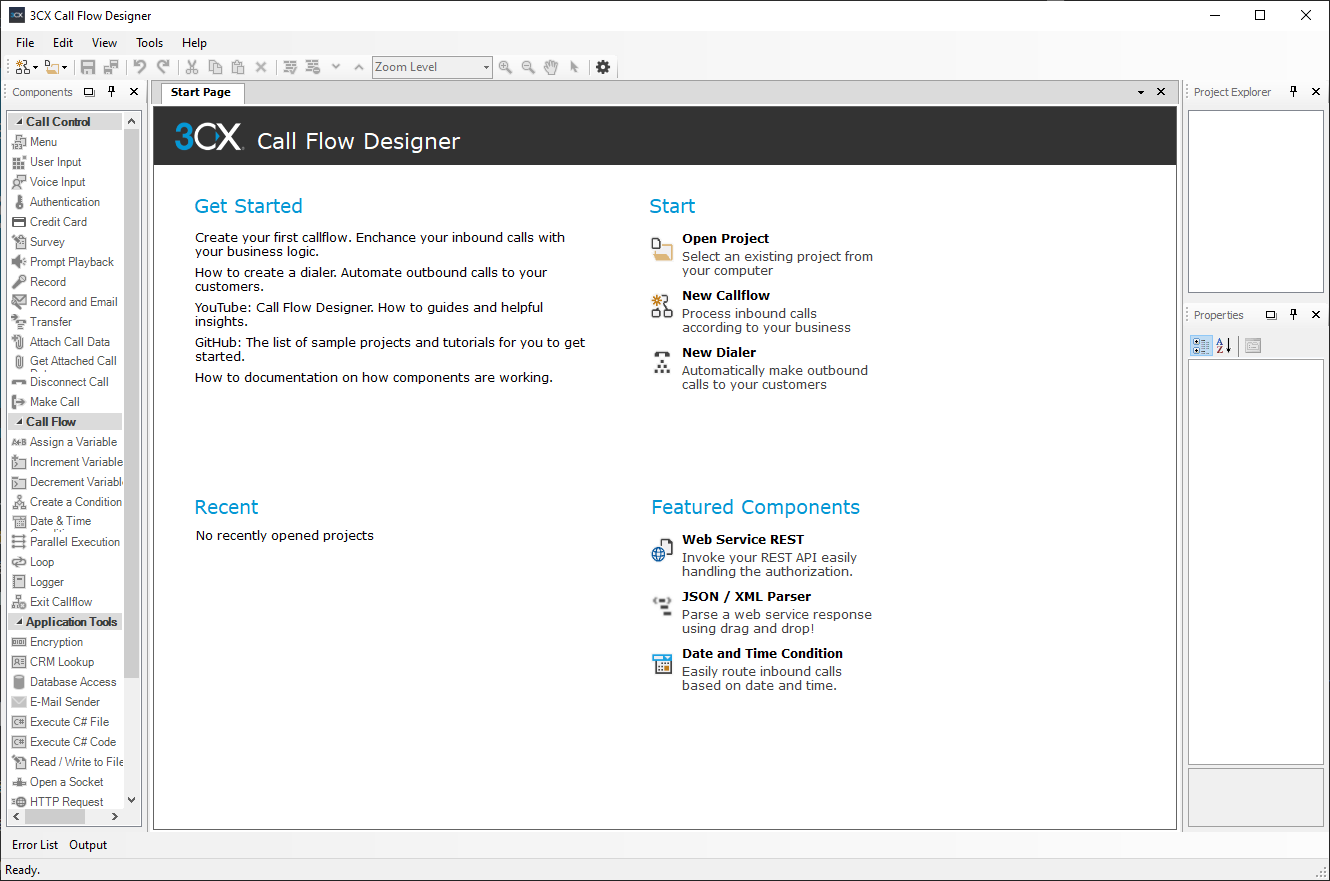Click the Open Project link

tap(726, 239)
